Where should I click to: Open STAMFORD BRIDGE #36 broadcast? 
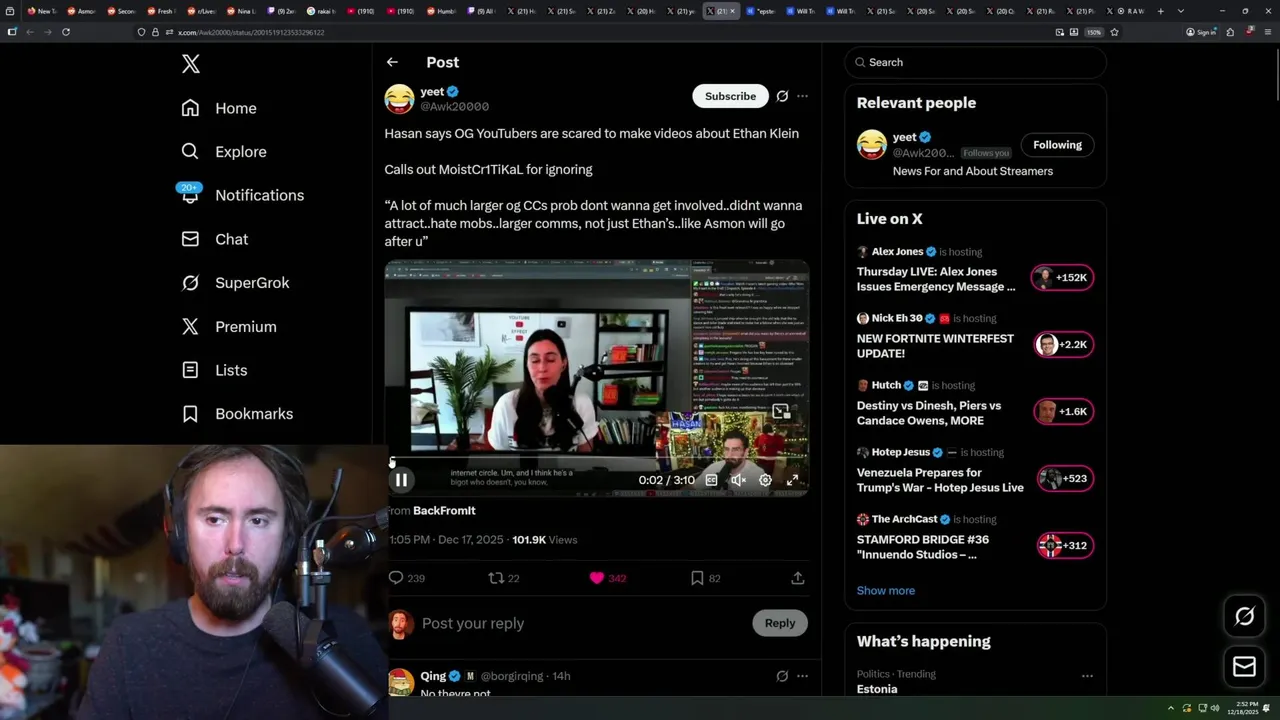[923, 547]
